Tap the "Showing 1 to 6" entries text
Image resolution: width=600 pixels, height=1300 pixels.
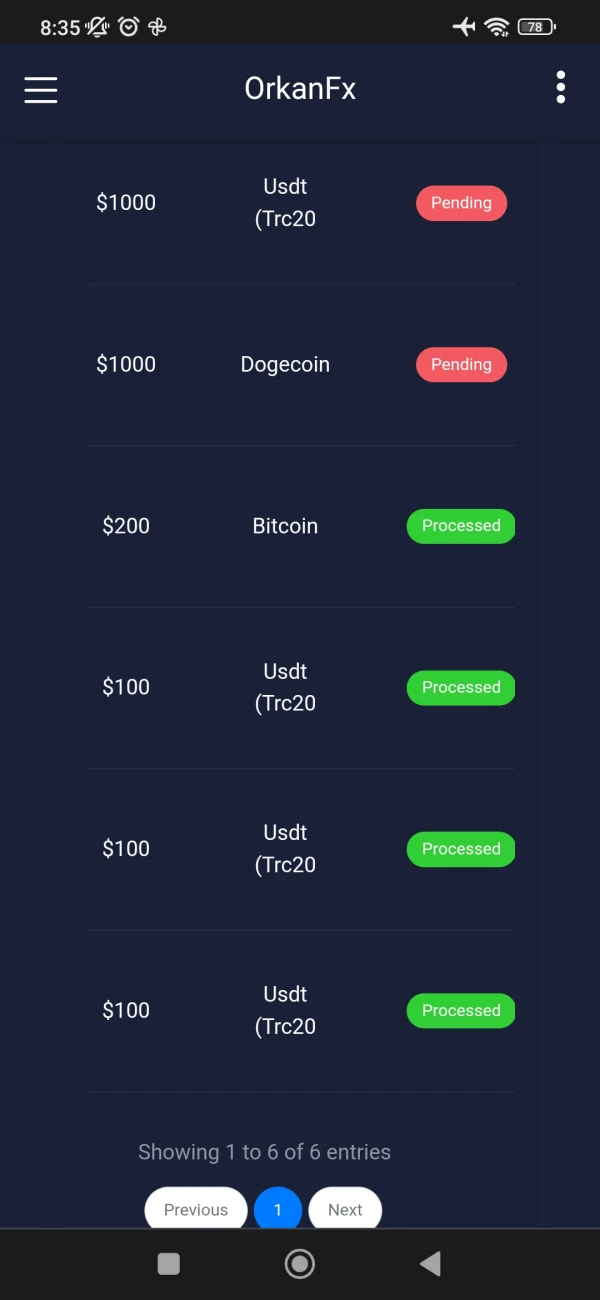[264, 1152]
